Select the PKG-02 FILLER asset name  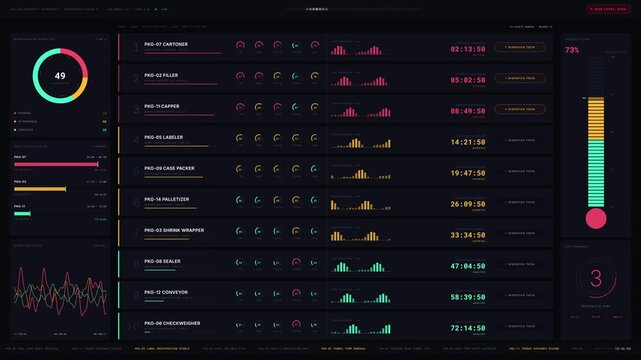[161, 75]
